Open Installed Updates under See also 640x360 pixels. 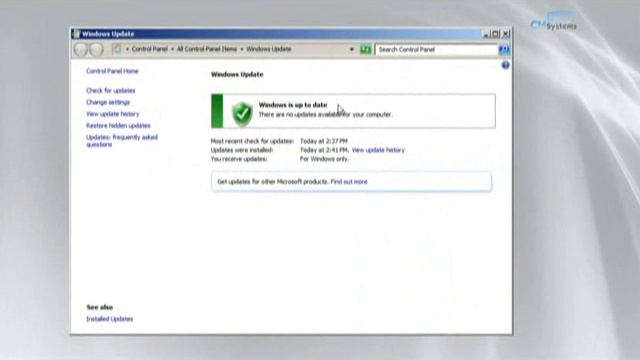coord(109,319)
